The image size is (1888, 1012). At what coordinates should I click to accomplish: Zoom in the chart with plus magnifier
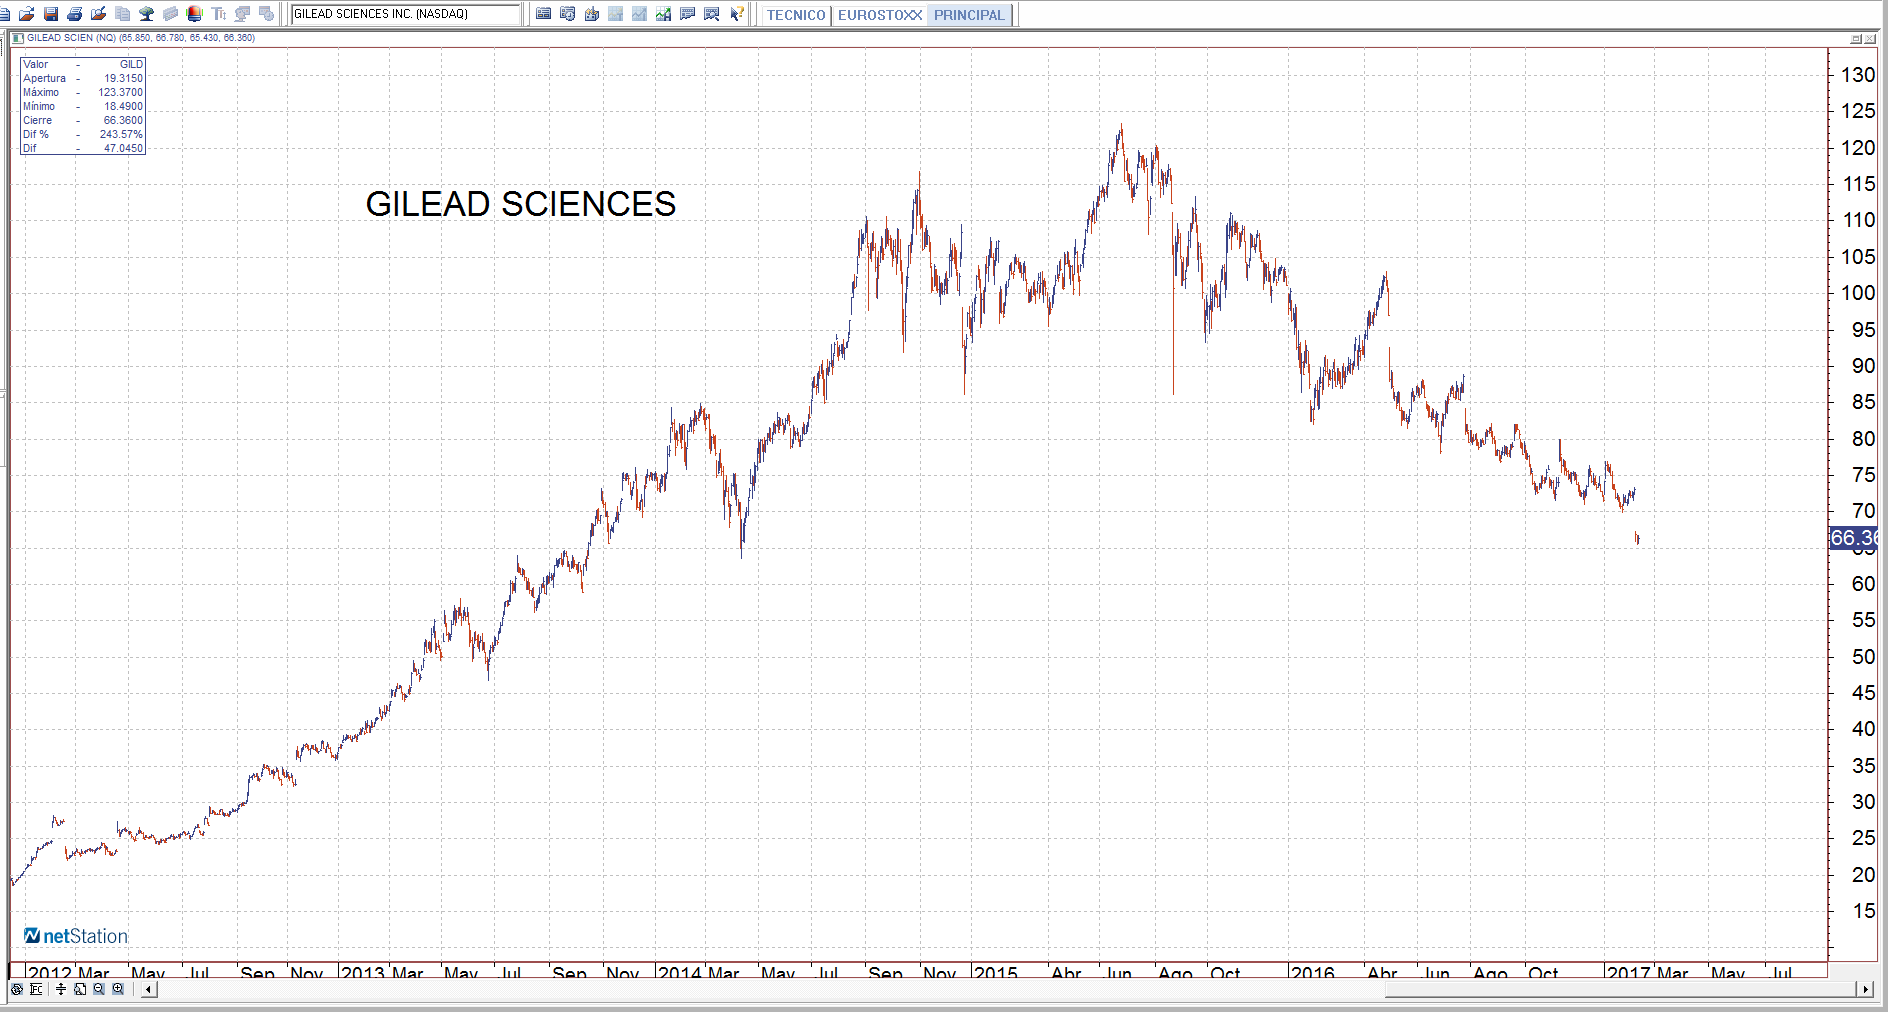click(118, 989)
